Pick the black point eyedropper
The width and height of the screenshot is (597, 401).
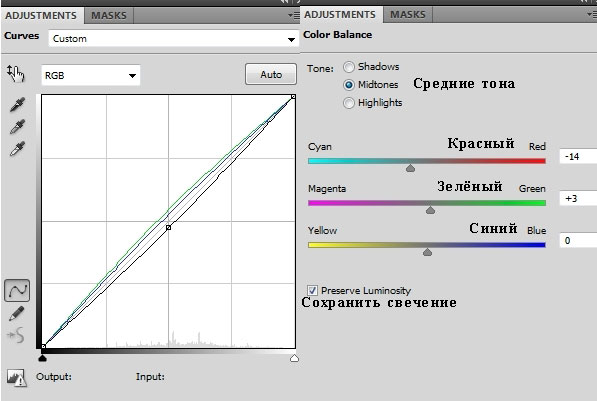coord(17,104)
